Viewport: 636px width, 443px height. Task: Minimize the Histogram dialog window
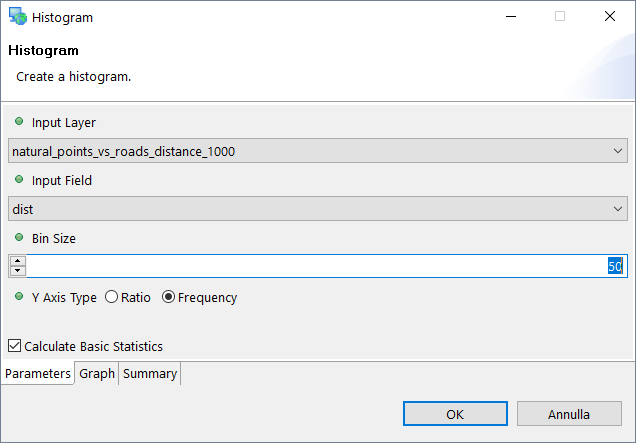pos(511,17)
